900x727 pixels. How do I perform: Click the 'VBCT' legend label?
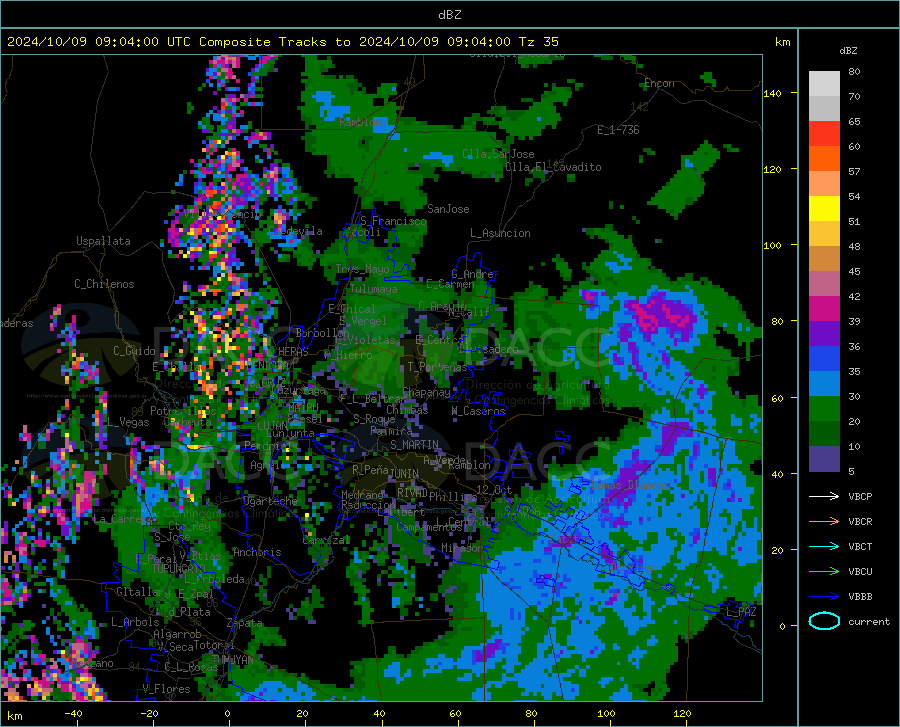[x=860, y=546]
